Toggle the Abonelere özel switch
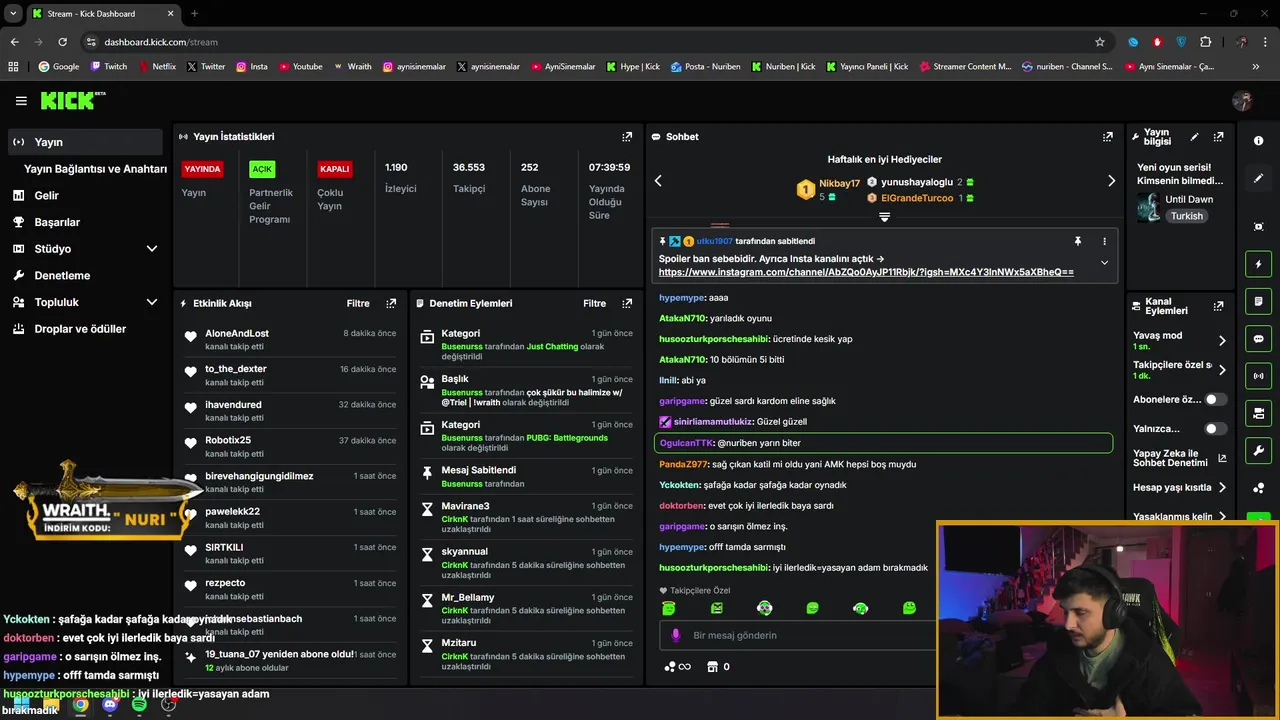The image size is (1280, 720). 1215,399
